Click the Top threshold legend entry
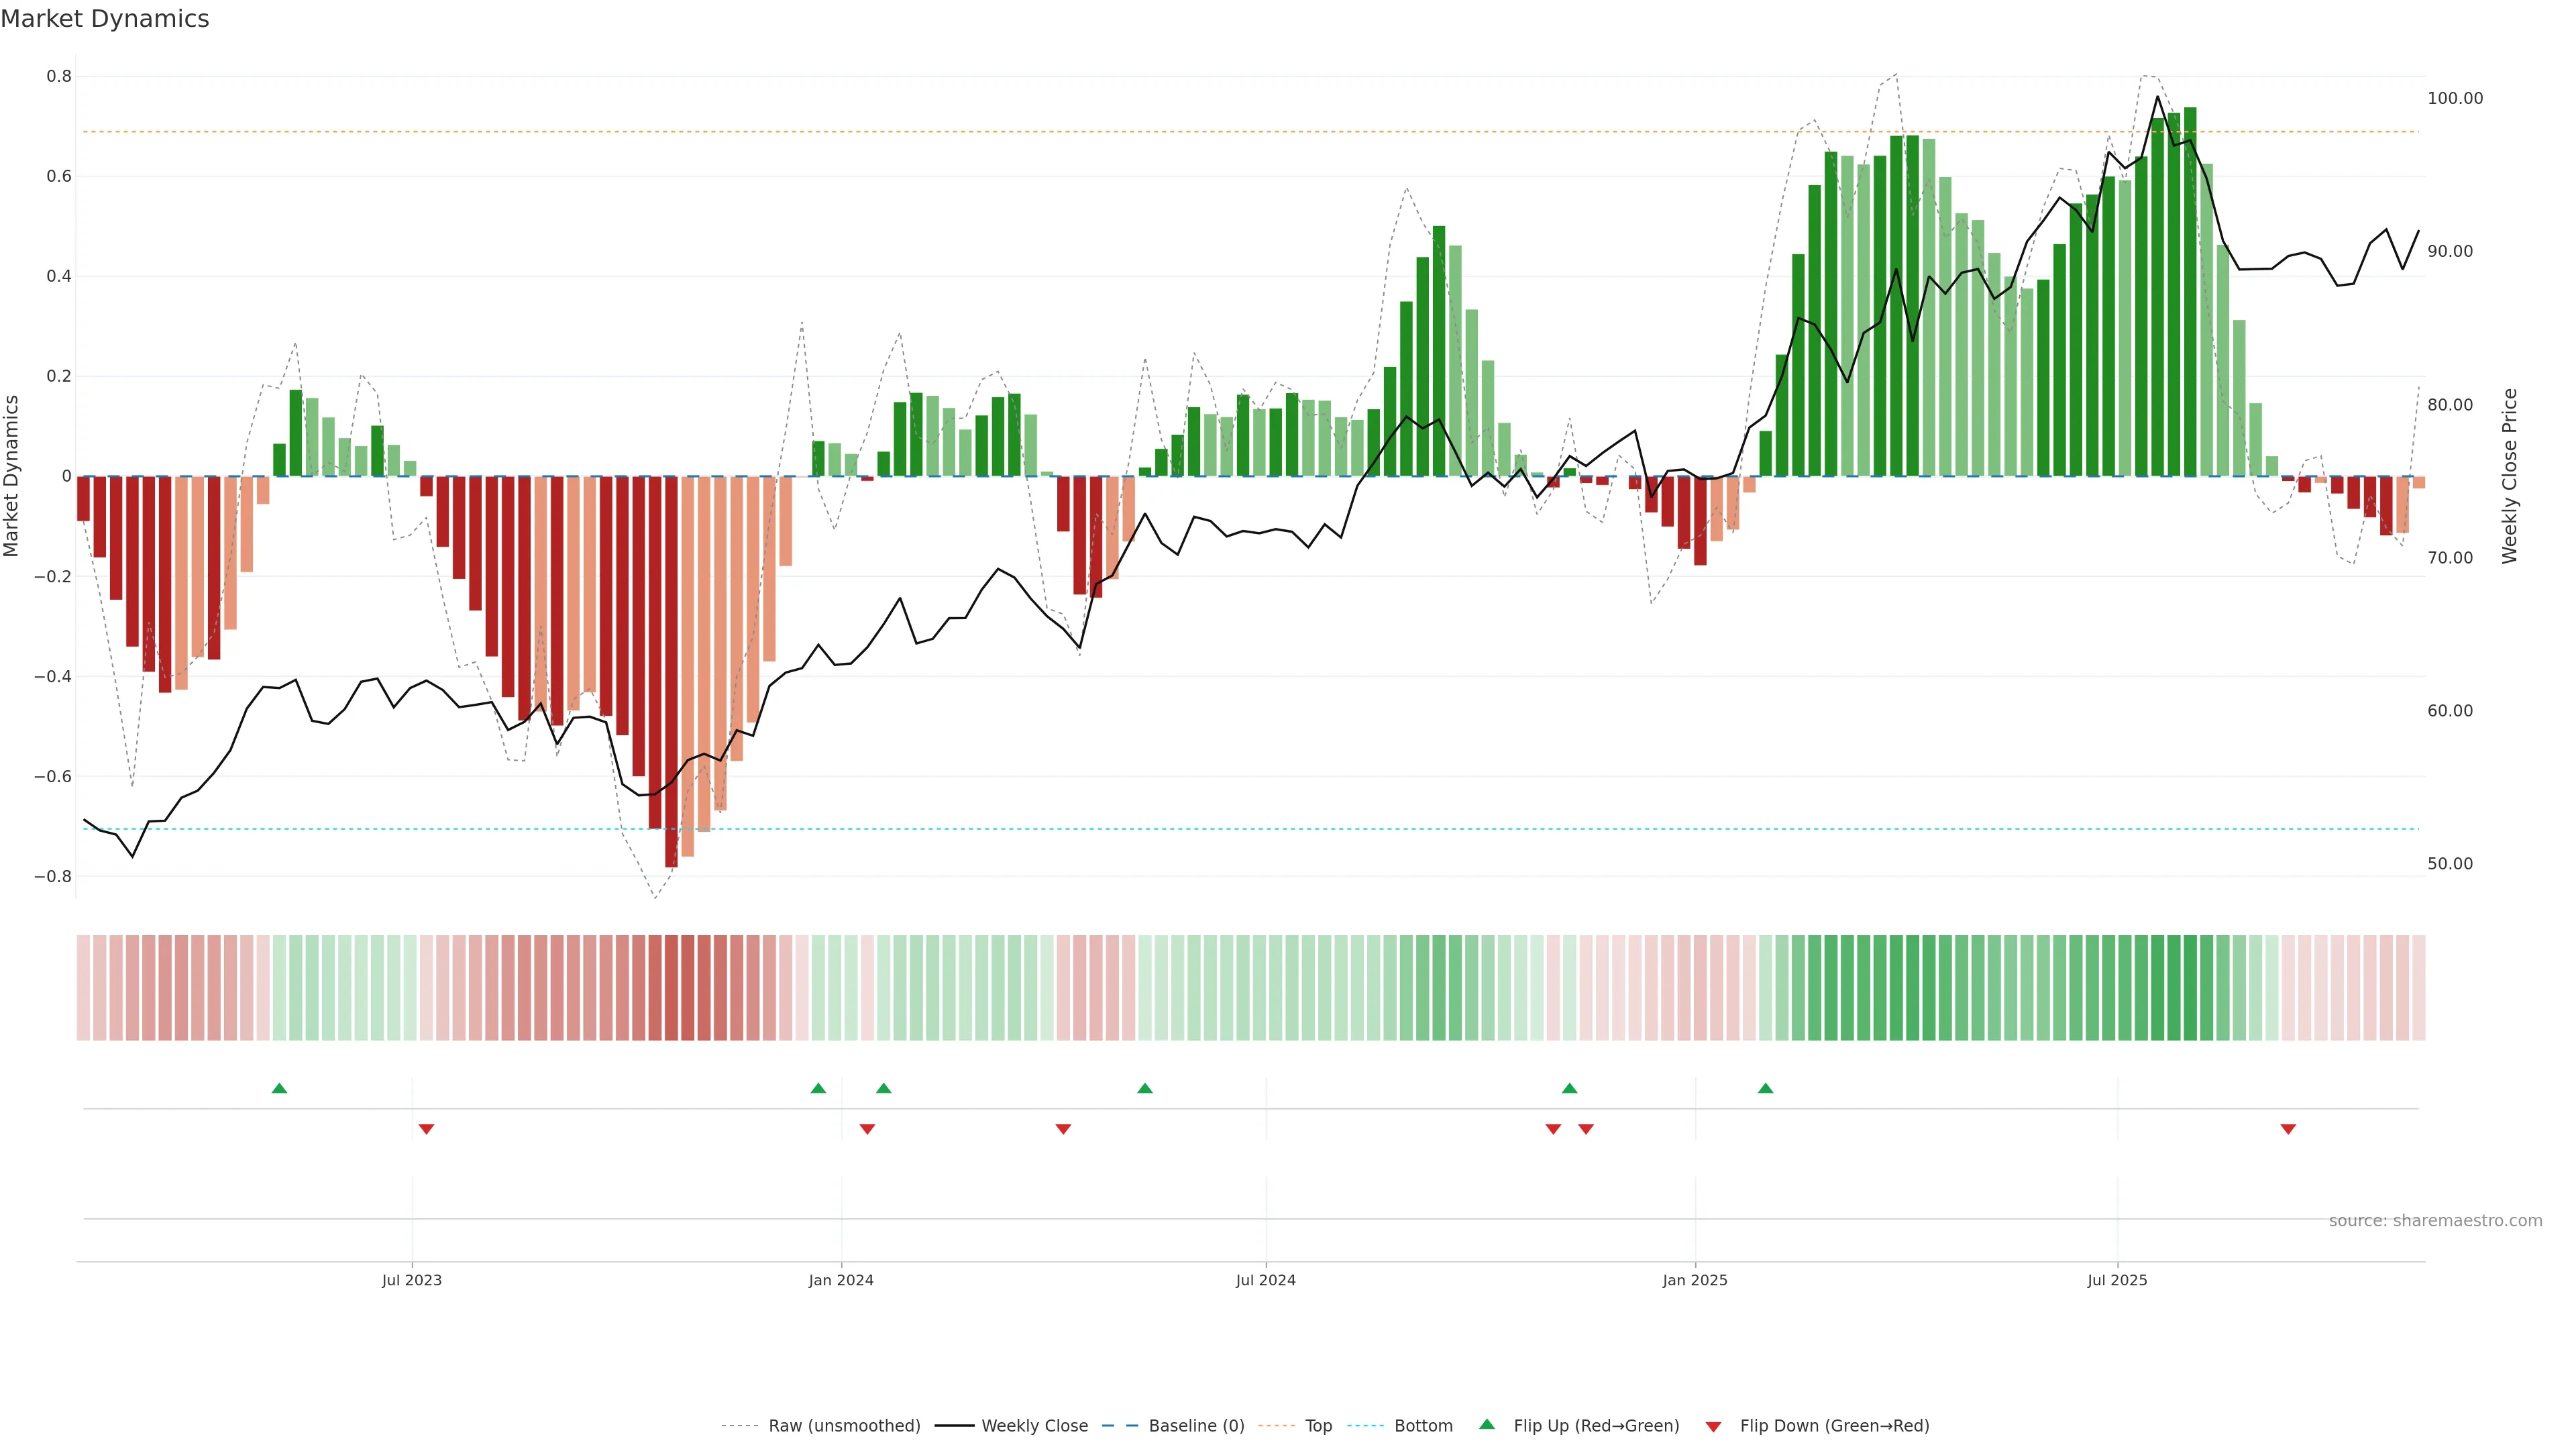 click(x=1318, y=1425)
